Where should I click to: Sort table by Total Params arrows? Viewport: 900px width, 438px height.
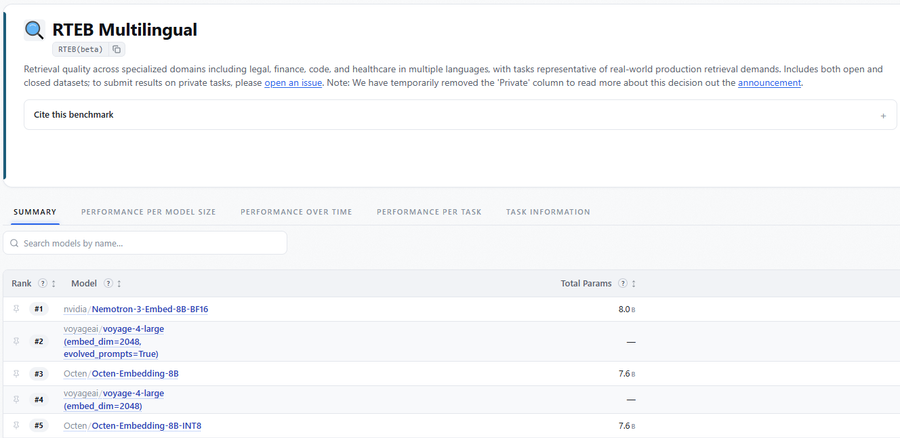[x=634, y=284]
